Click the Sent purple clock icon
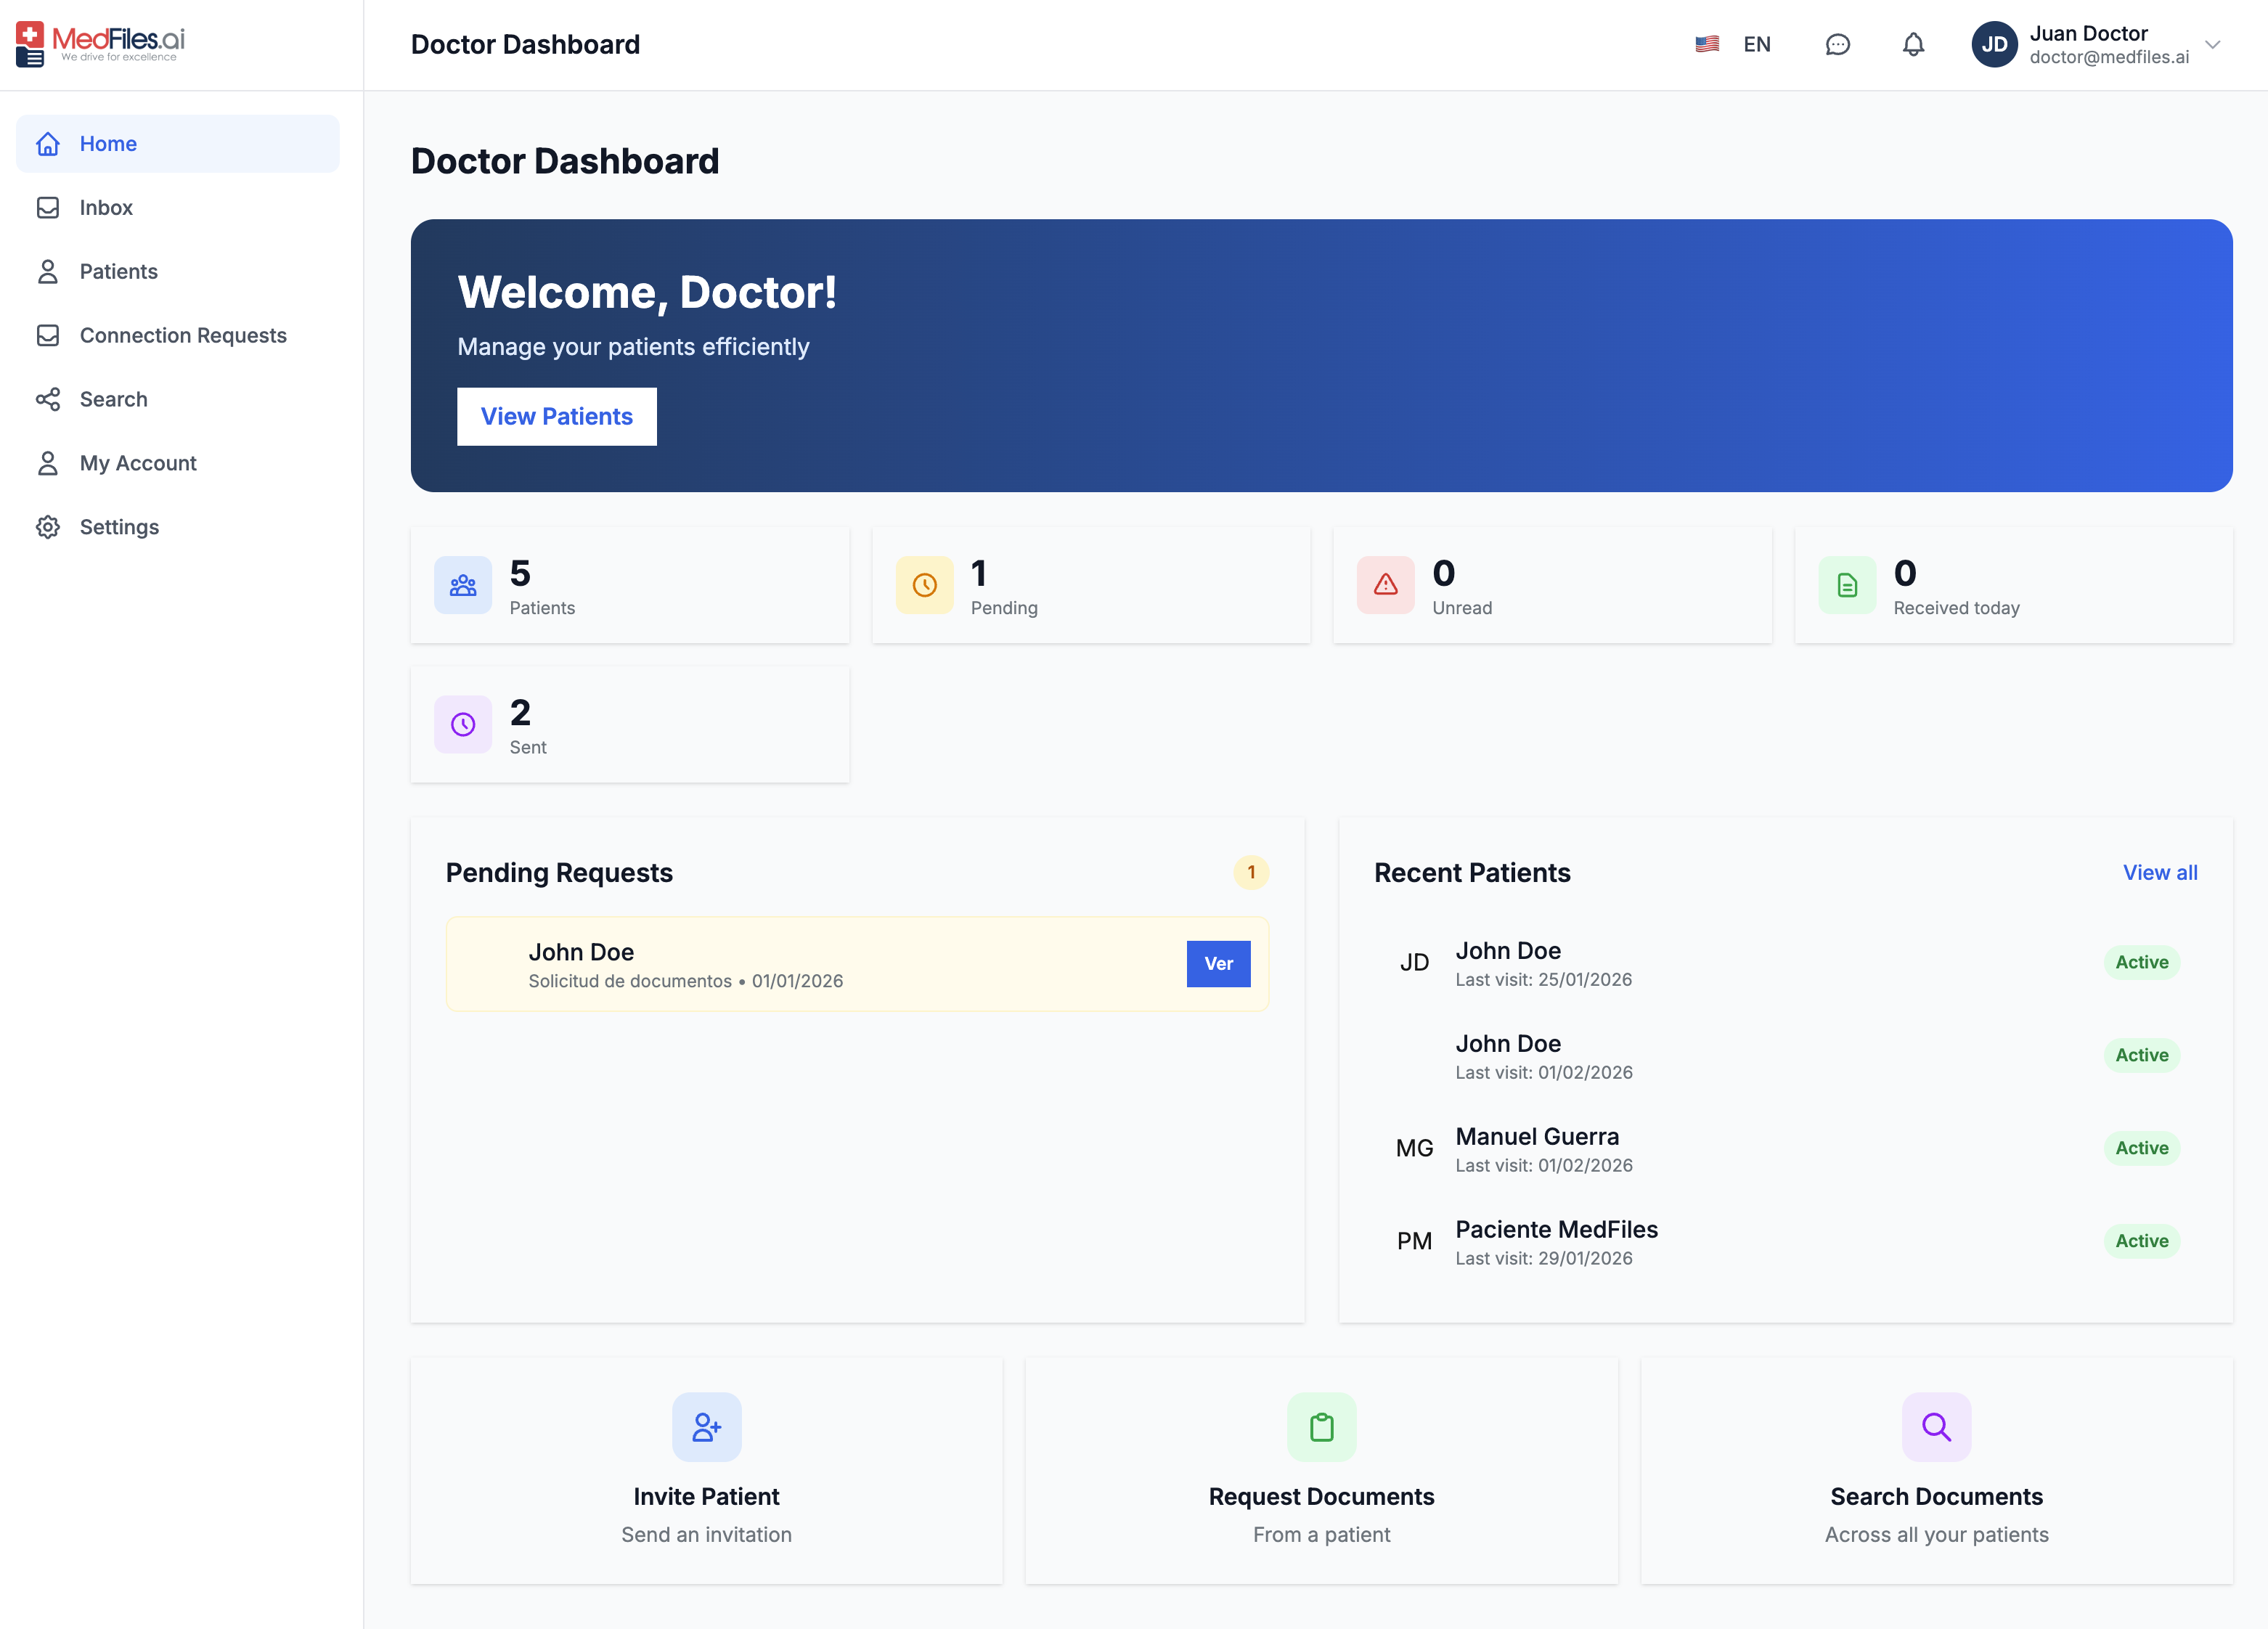 point(463,724)
